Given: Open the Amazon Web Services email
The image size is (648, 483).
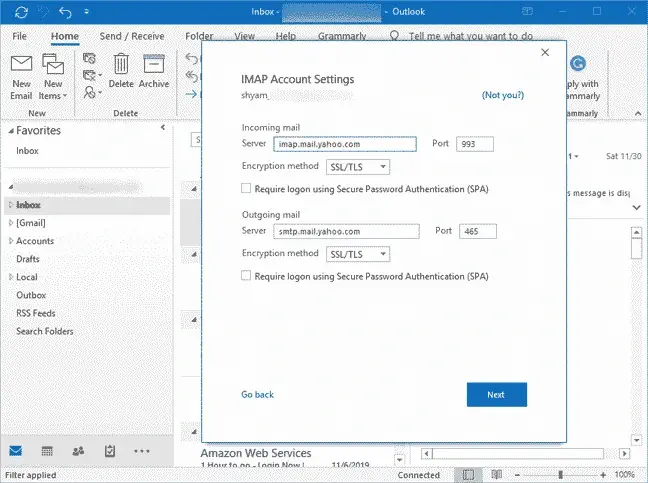Looking at the screenshot, I should 285,458.
